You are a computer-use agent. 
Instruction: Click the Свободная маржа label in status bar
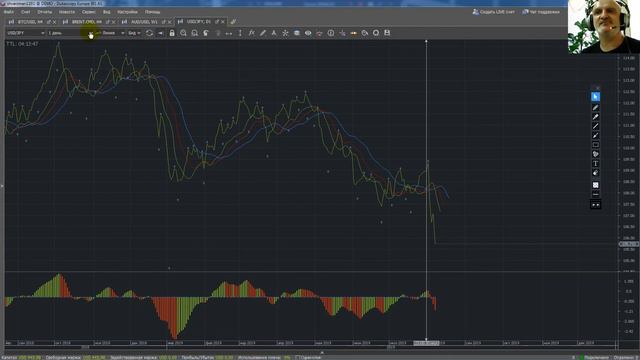(x=63, y=358)
